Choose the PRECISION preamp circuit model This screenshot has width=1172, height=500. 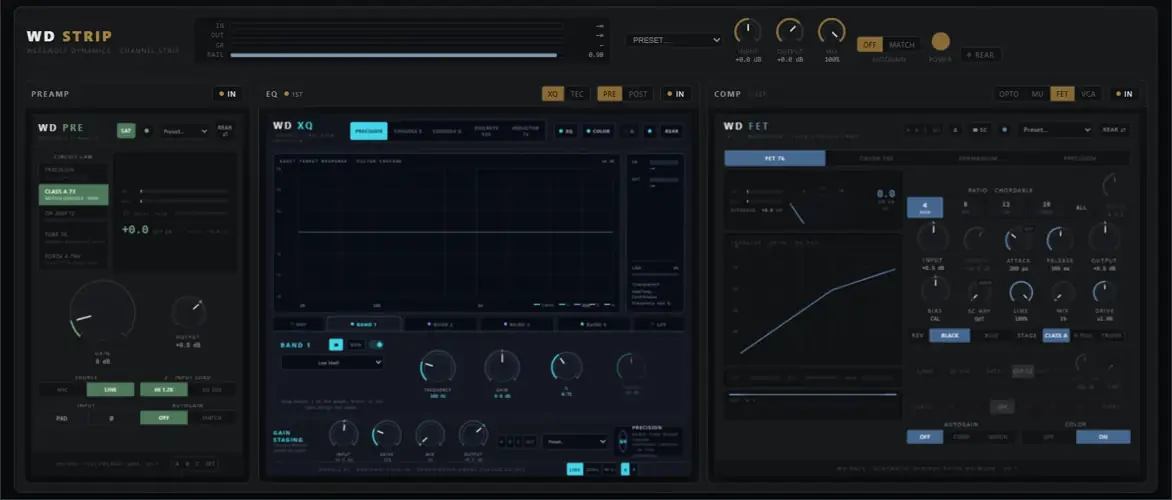click(x=74, y=173)
